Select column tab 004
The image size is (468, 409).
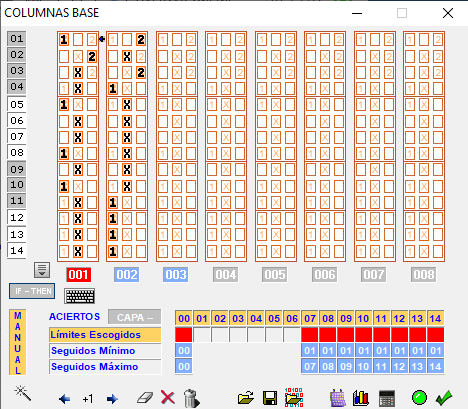click(226, 275)
